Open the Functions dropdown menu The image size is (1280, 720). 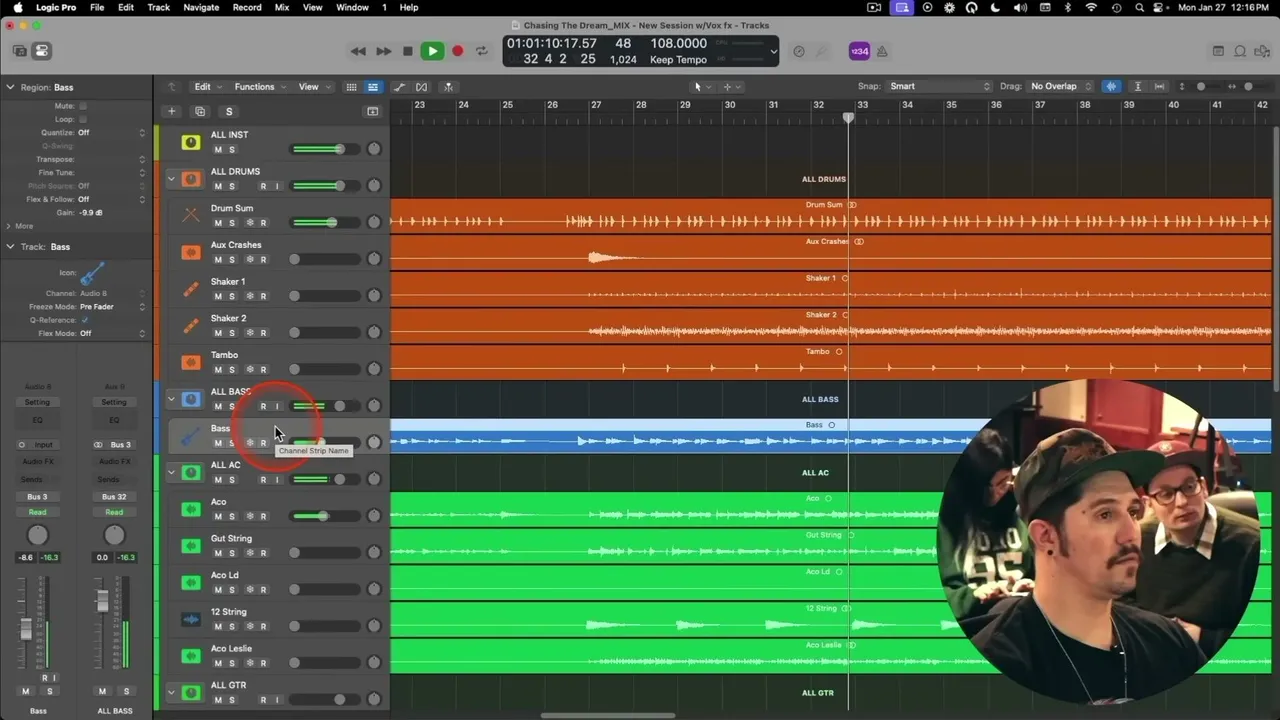pos(259,87)
